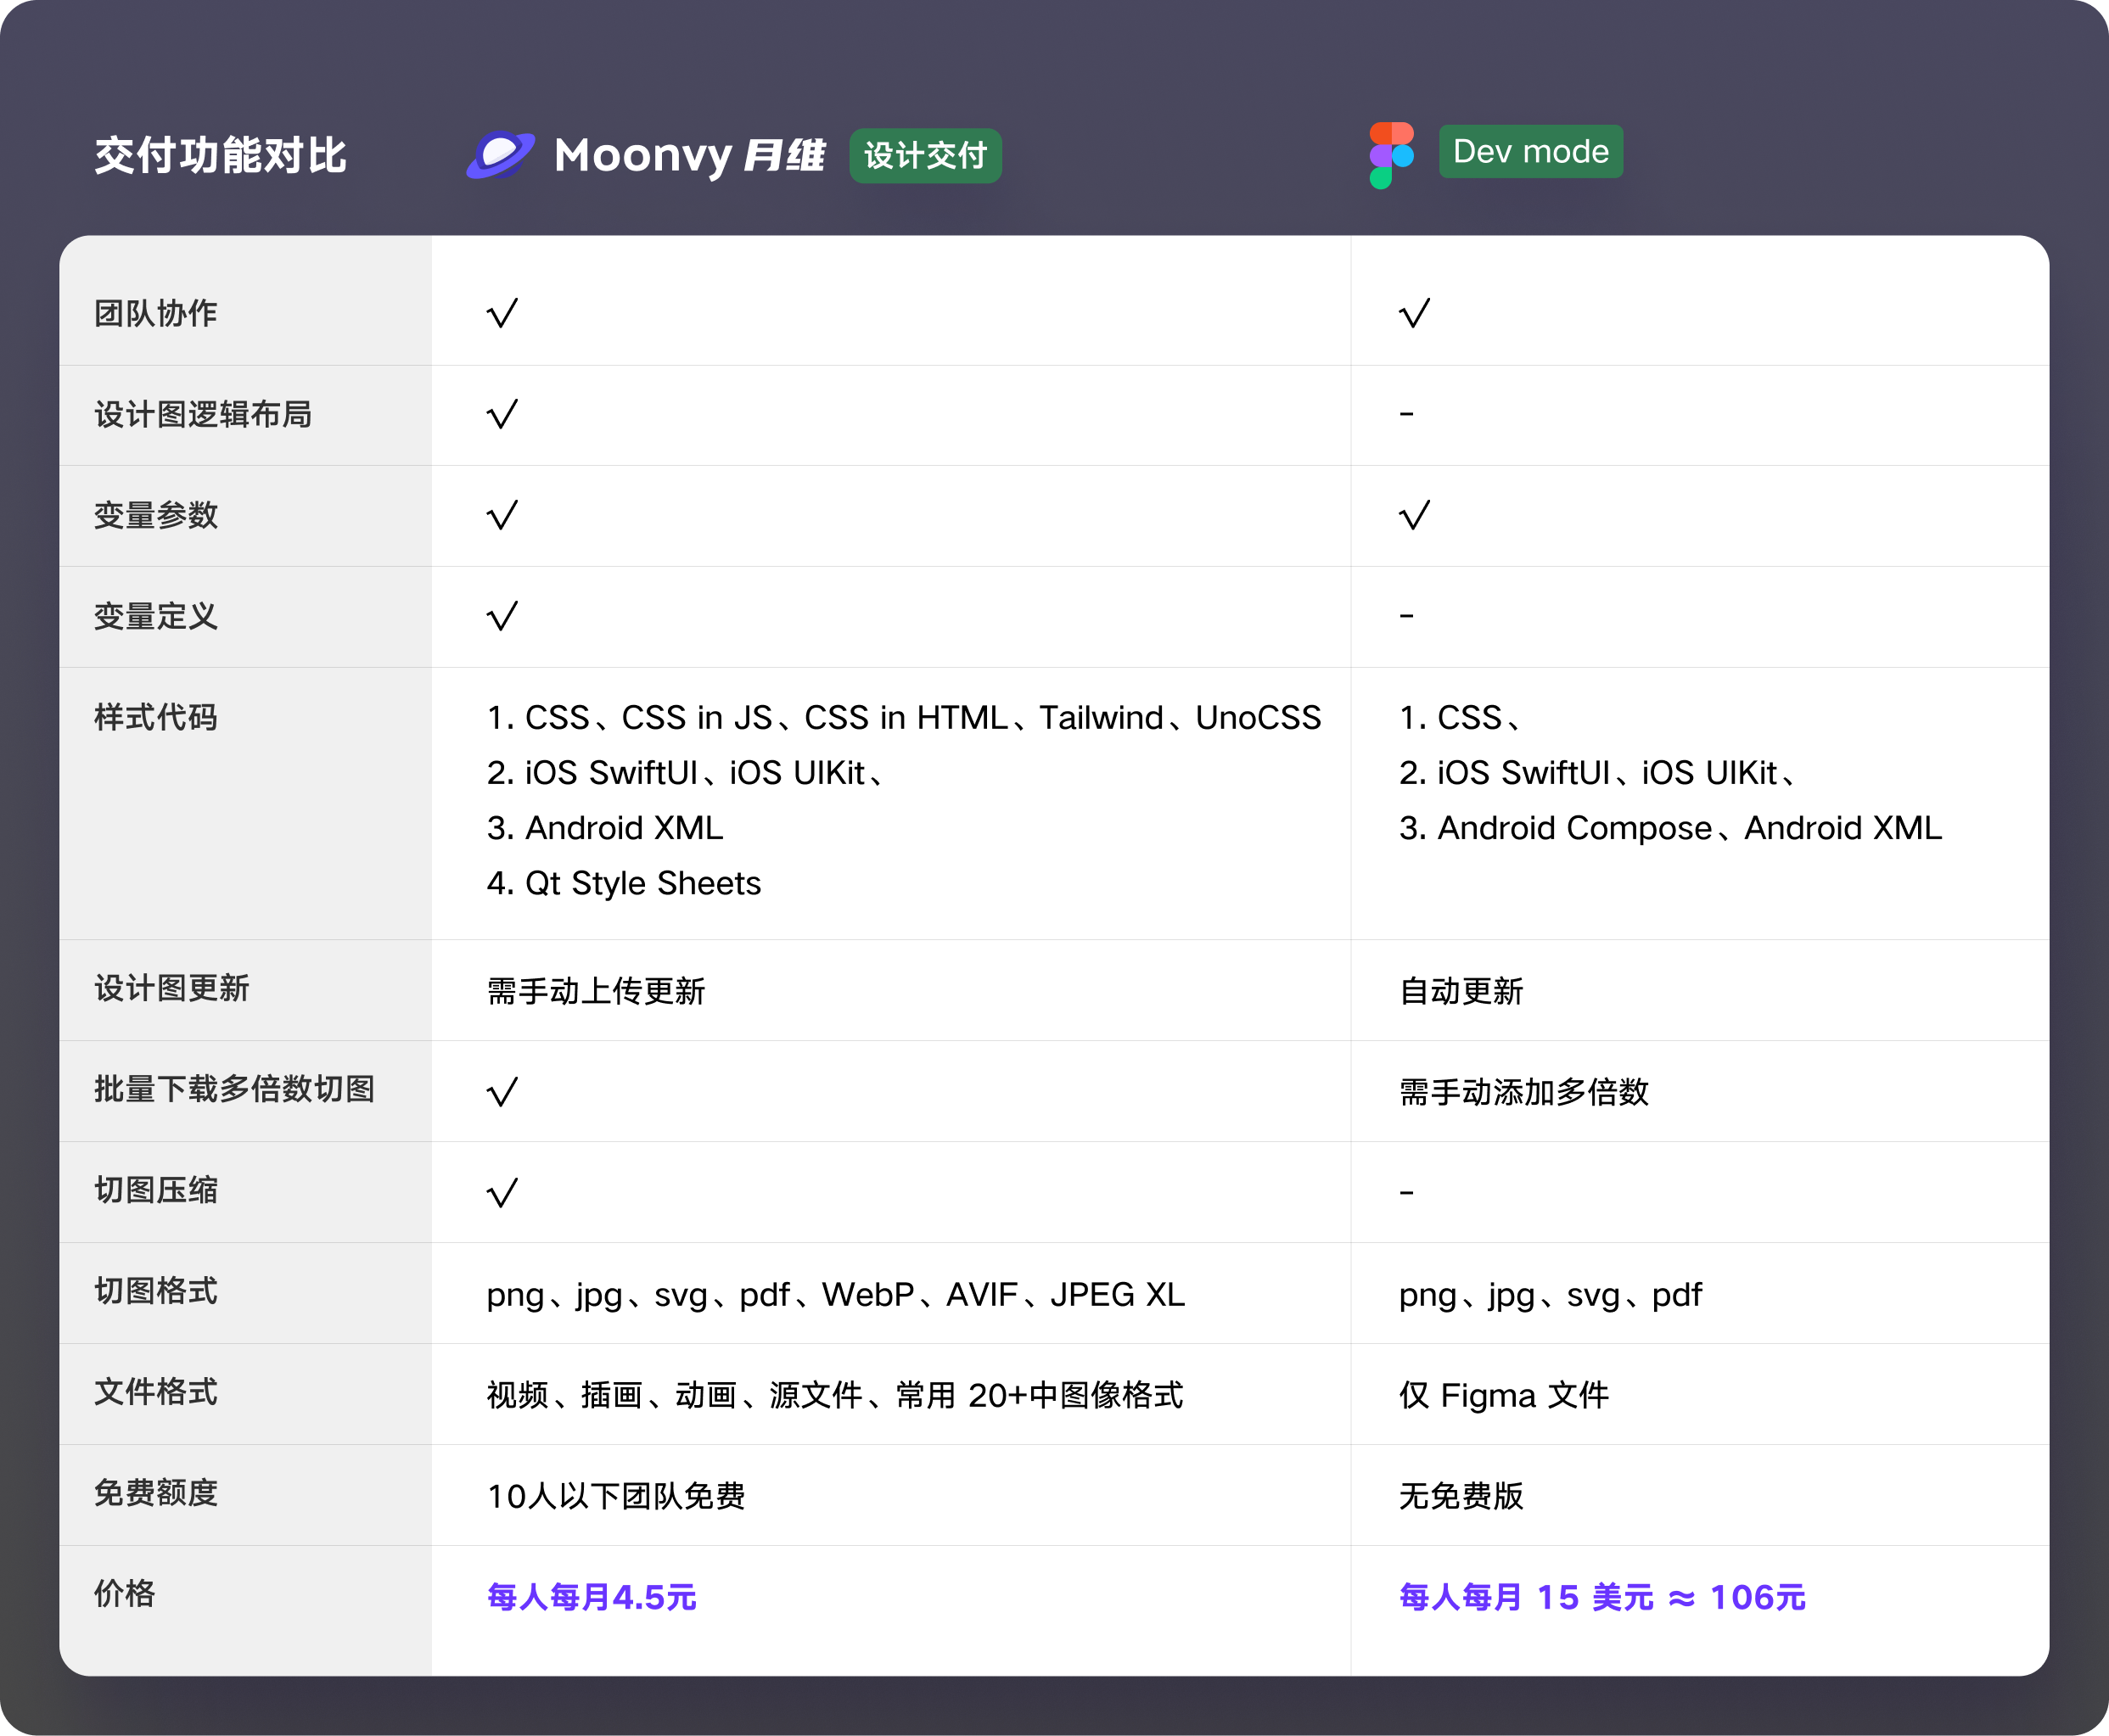The width and height of the screenshot is (2109, 1736).
Task: Click the '4. Qt Style Sheets' line
Action: (x=624, y=883)
